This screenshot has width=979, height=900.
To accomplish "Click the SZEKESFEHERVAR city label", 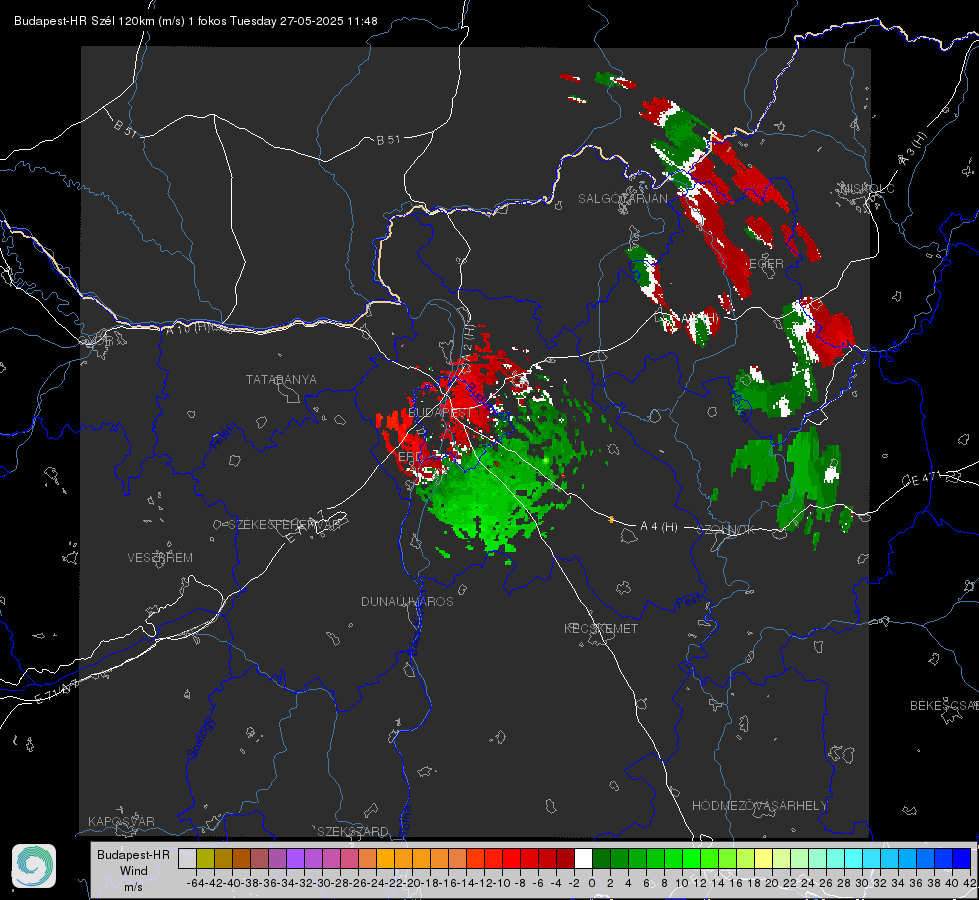I will 284,525.
